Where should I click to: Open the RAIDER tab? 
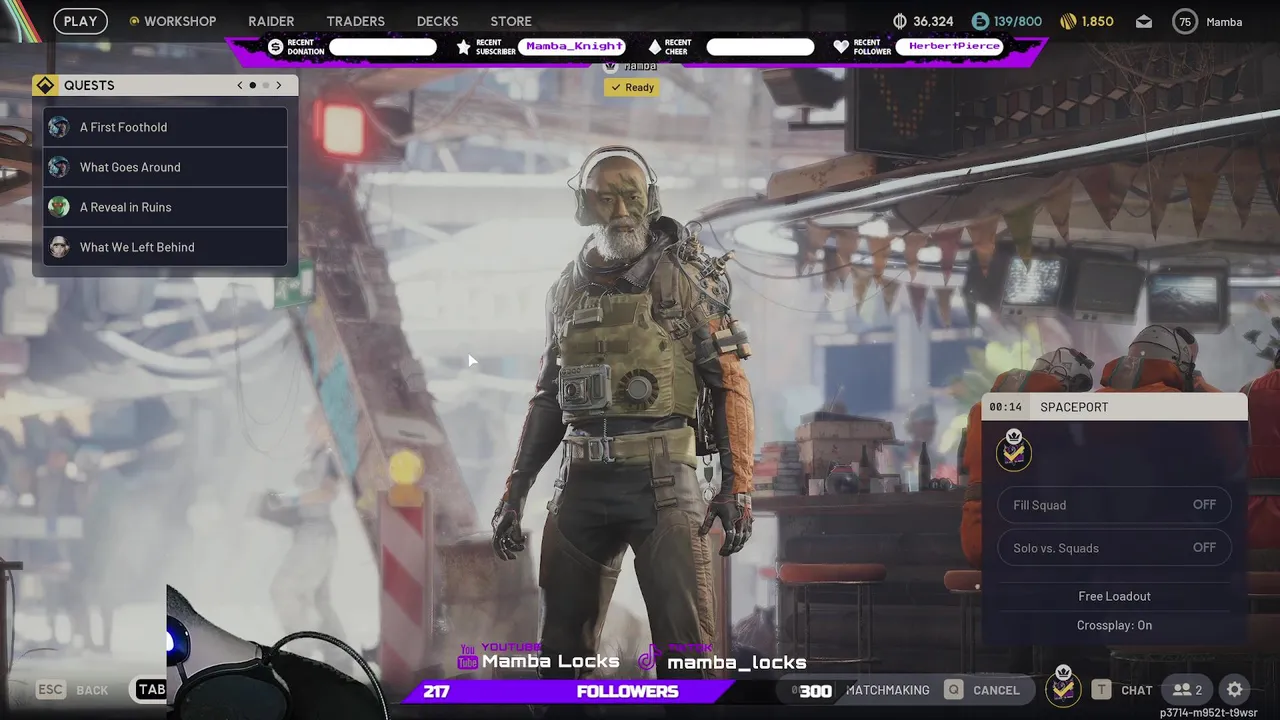pos(271,21)
